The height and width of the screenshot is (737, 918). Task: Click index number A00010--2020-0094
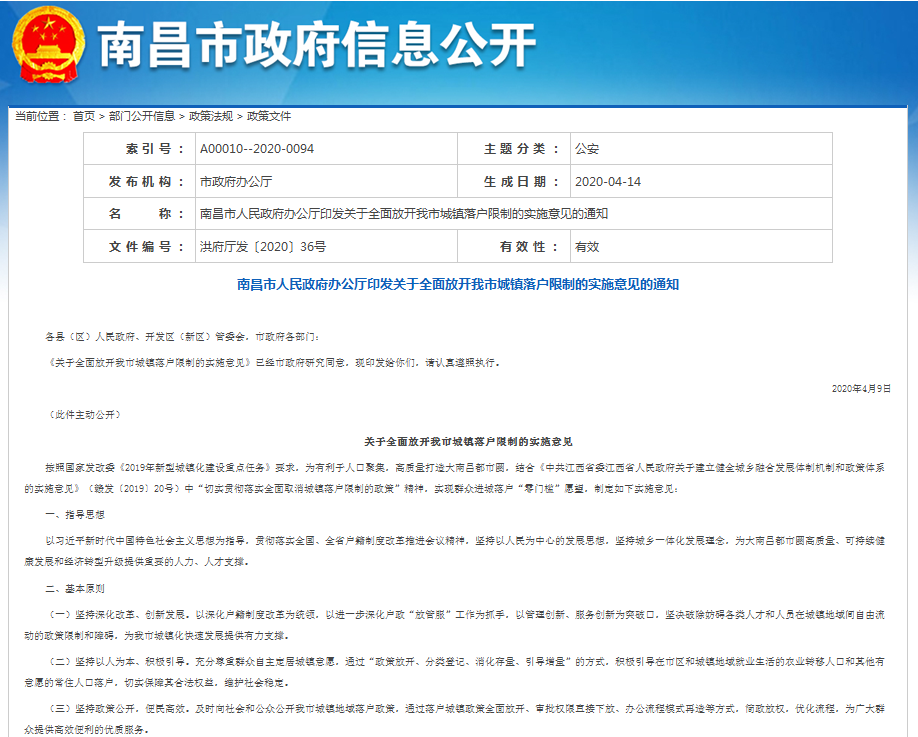pos(257,149)
